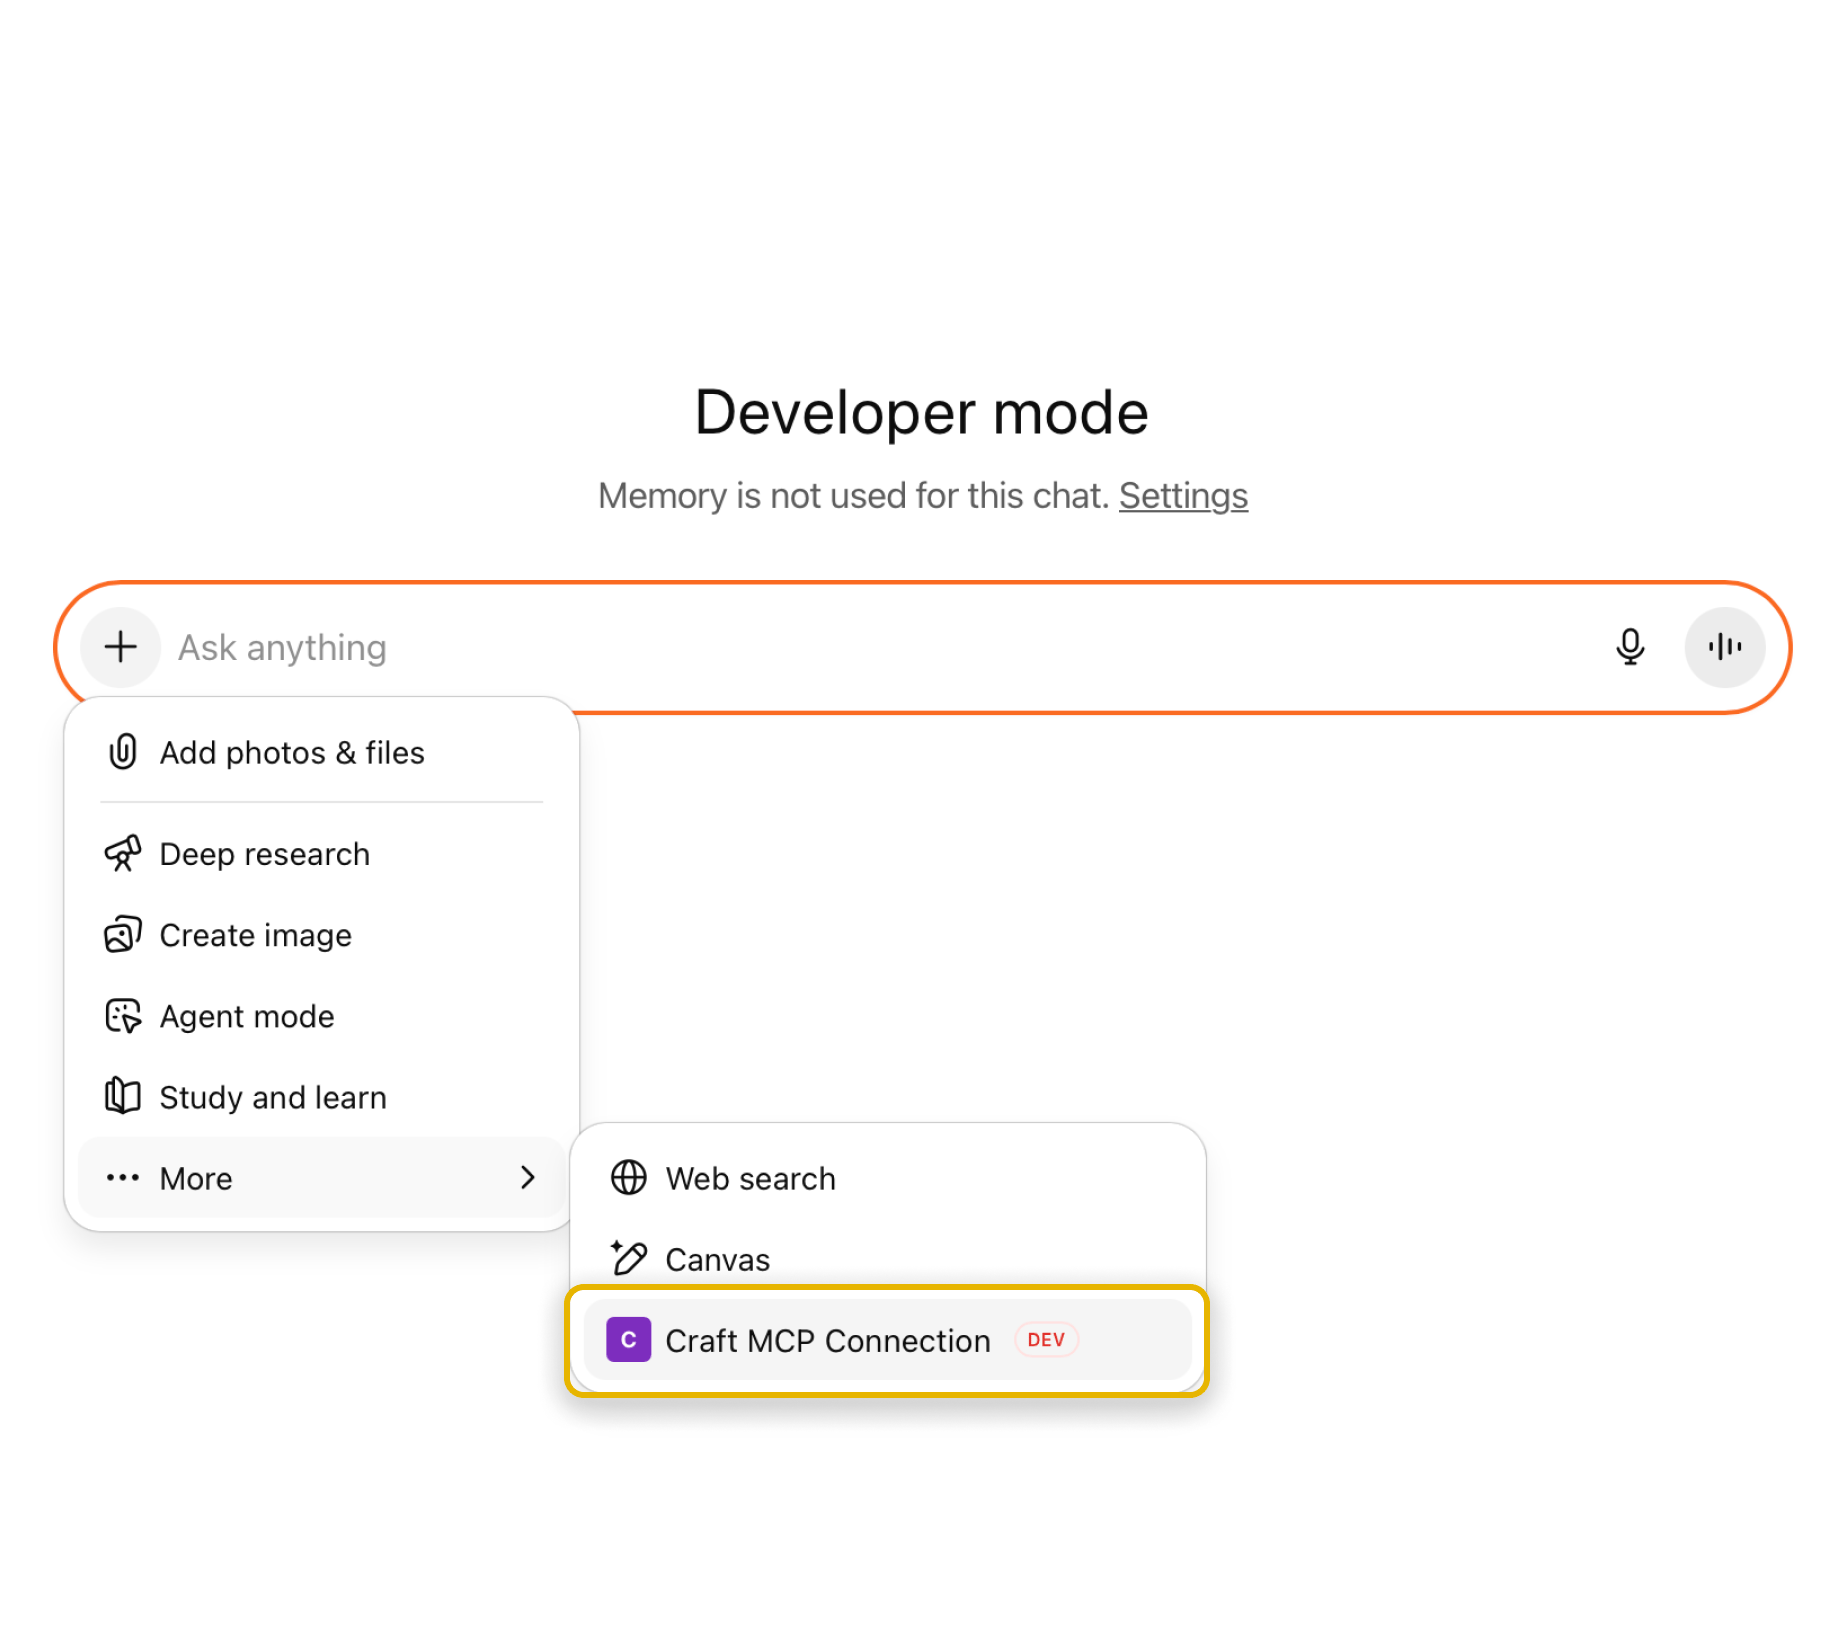Select the Canvas pencil icon
The width and height of the screenshot is (1830, 1634).
(628, 1259)
